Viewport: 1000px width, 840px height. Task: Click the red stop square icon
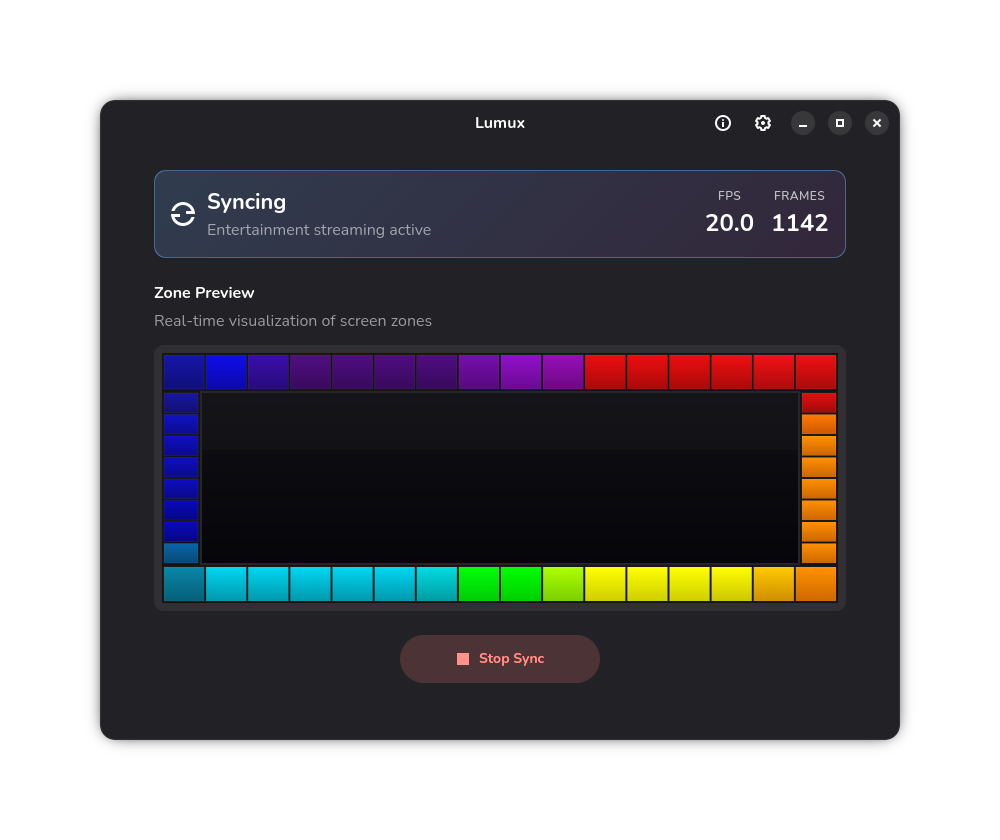(463, 659)
